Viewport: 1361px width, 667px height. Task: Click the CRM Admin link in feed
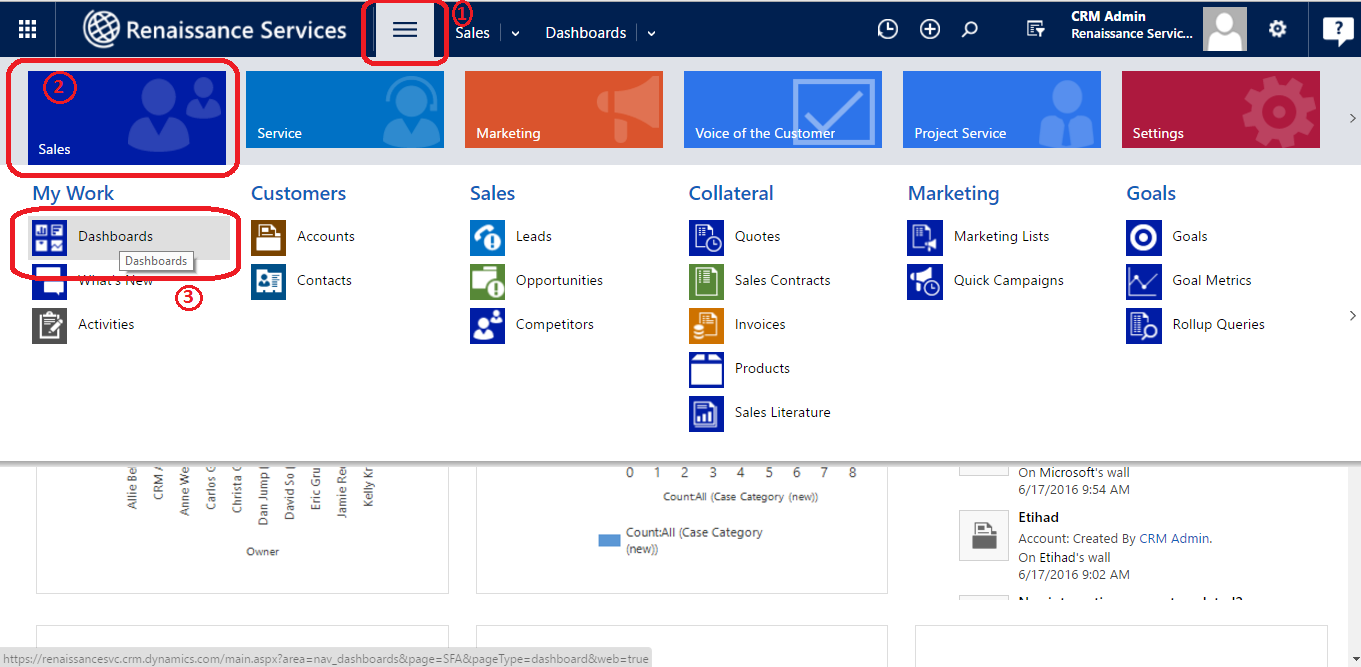pyautogui.click(x=1174, y=539)
